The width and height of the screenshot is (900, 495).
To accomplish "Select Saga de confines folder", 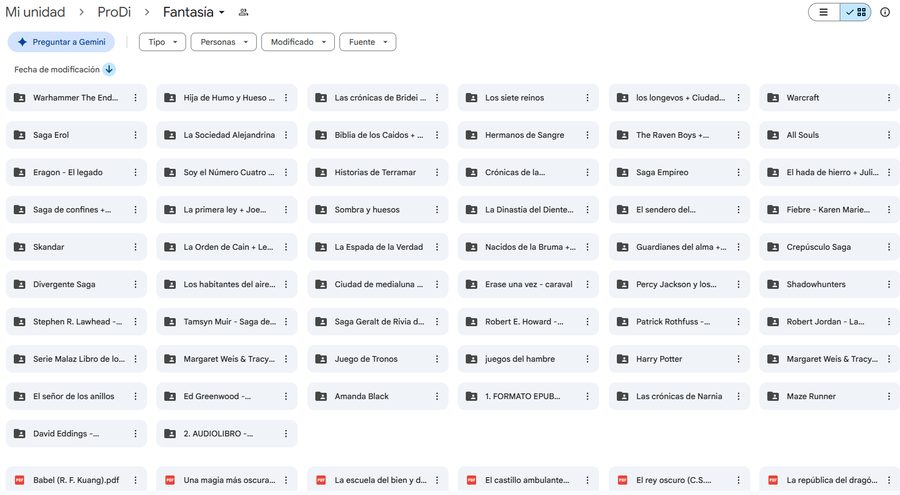I will pyautogui.click(x=76, y=210).
